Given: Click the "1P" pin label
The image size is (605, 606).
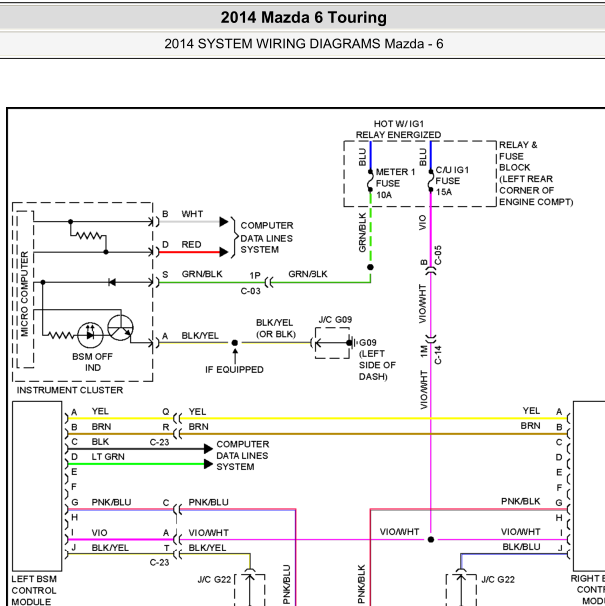Looking at the screenshot, I should (255, 276).
